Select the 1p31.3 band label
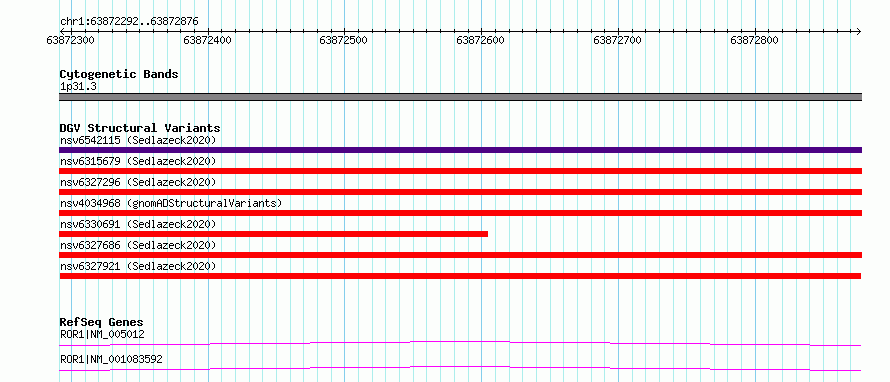890x382 pixels. [78, 87]
